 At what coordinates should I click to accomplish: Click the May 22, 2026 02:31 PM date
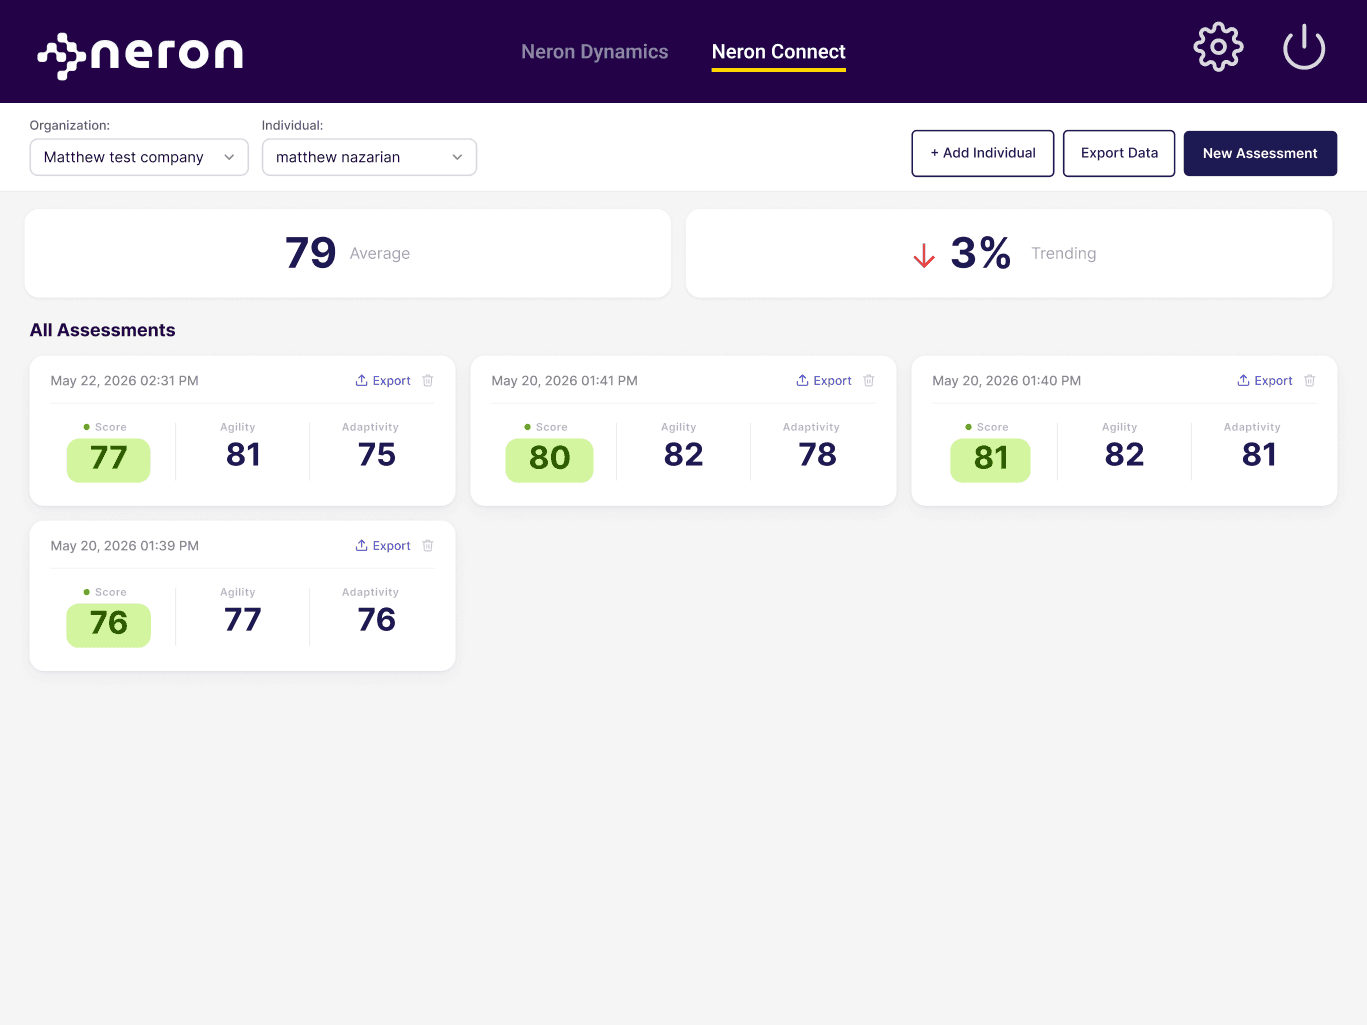pyautogui.click(x=125, y=381)
